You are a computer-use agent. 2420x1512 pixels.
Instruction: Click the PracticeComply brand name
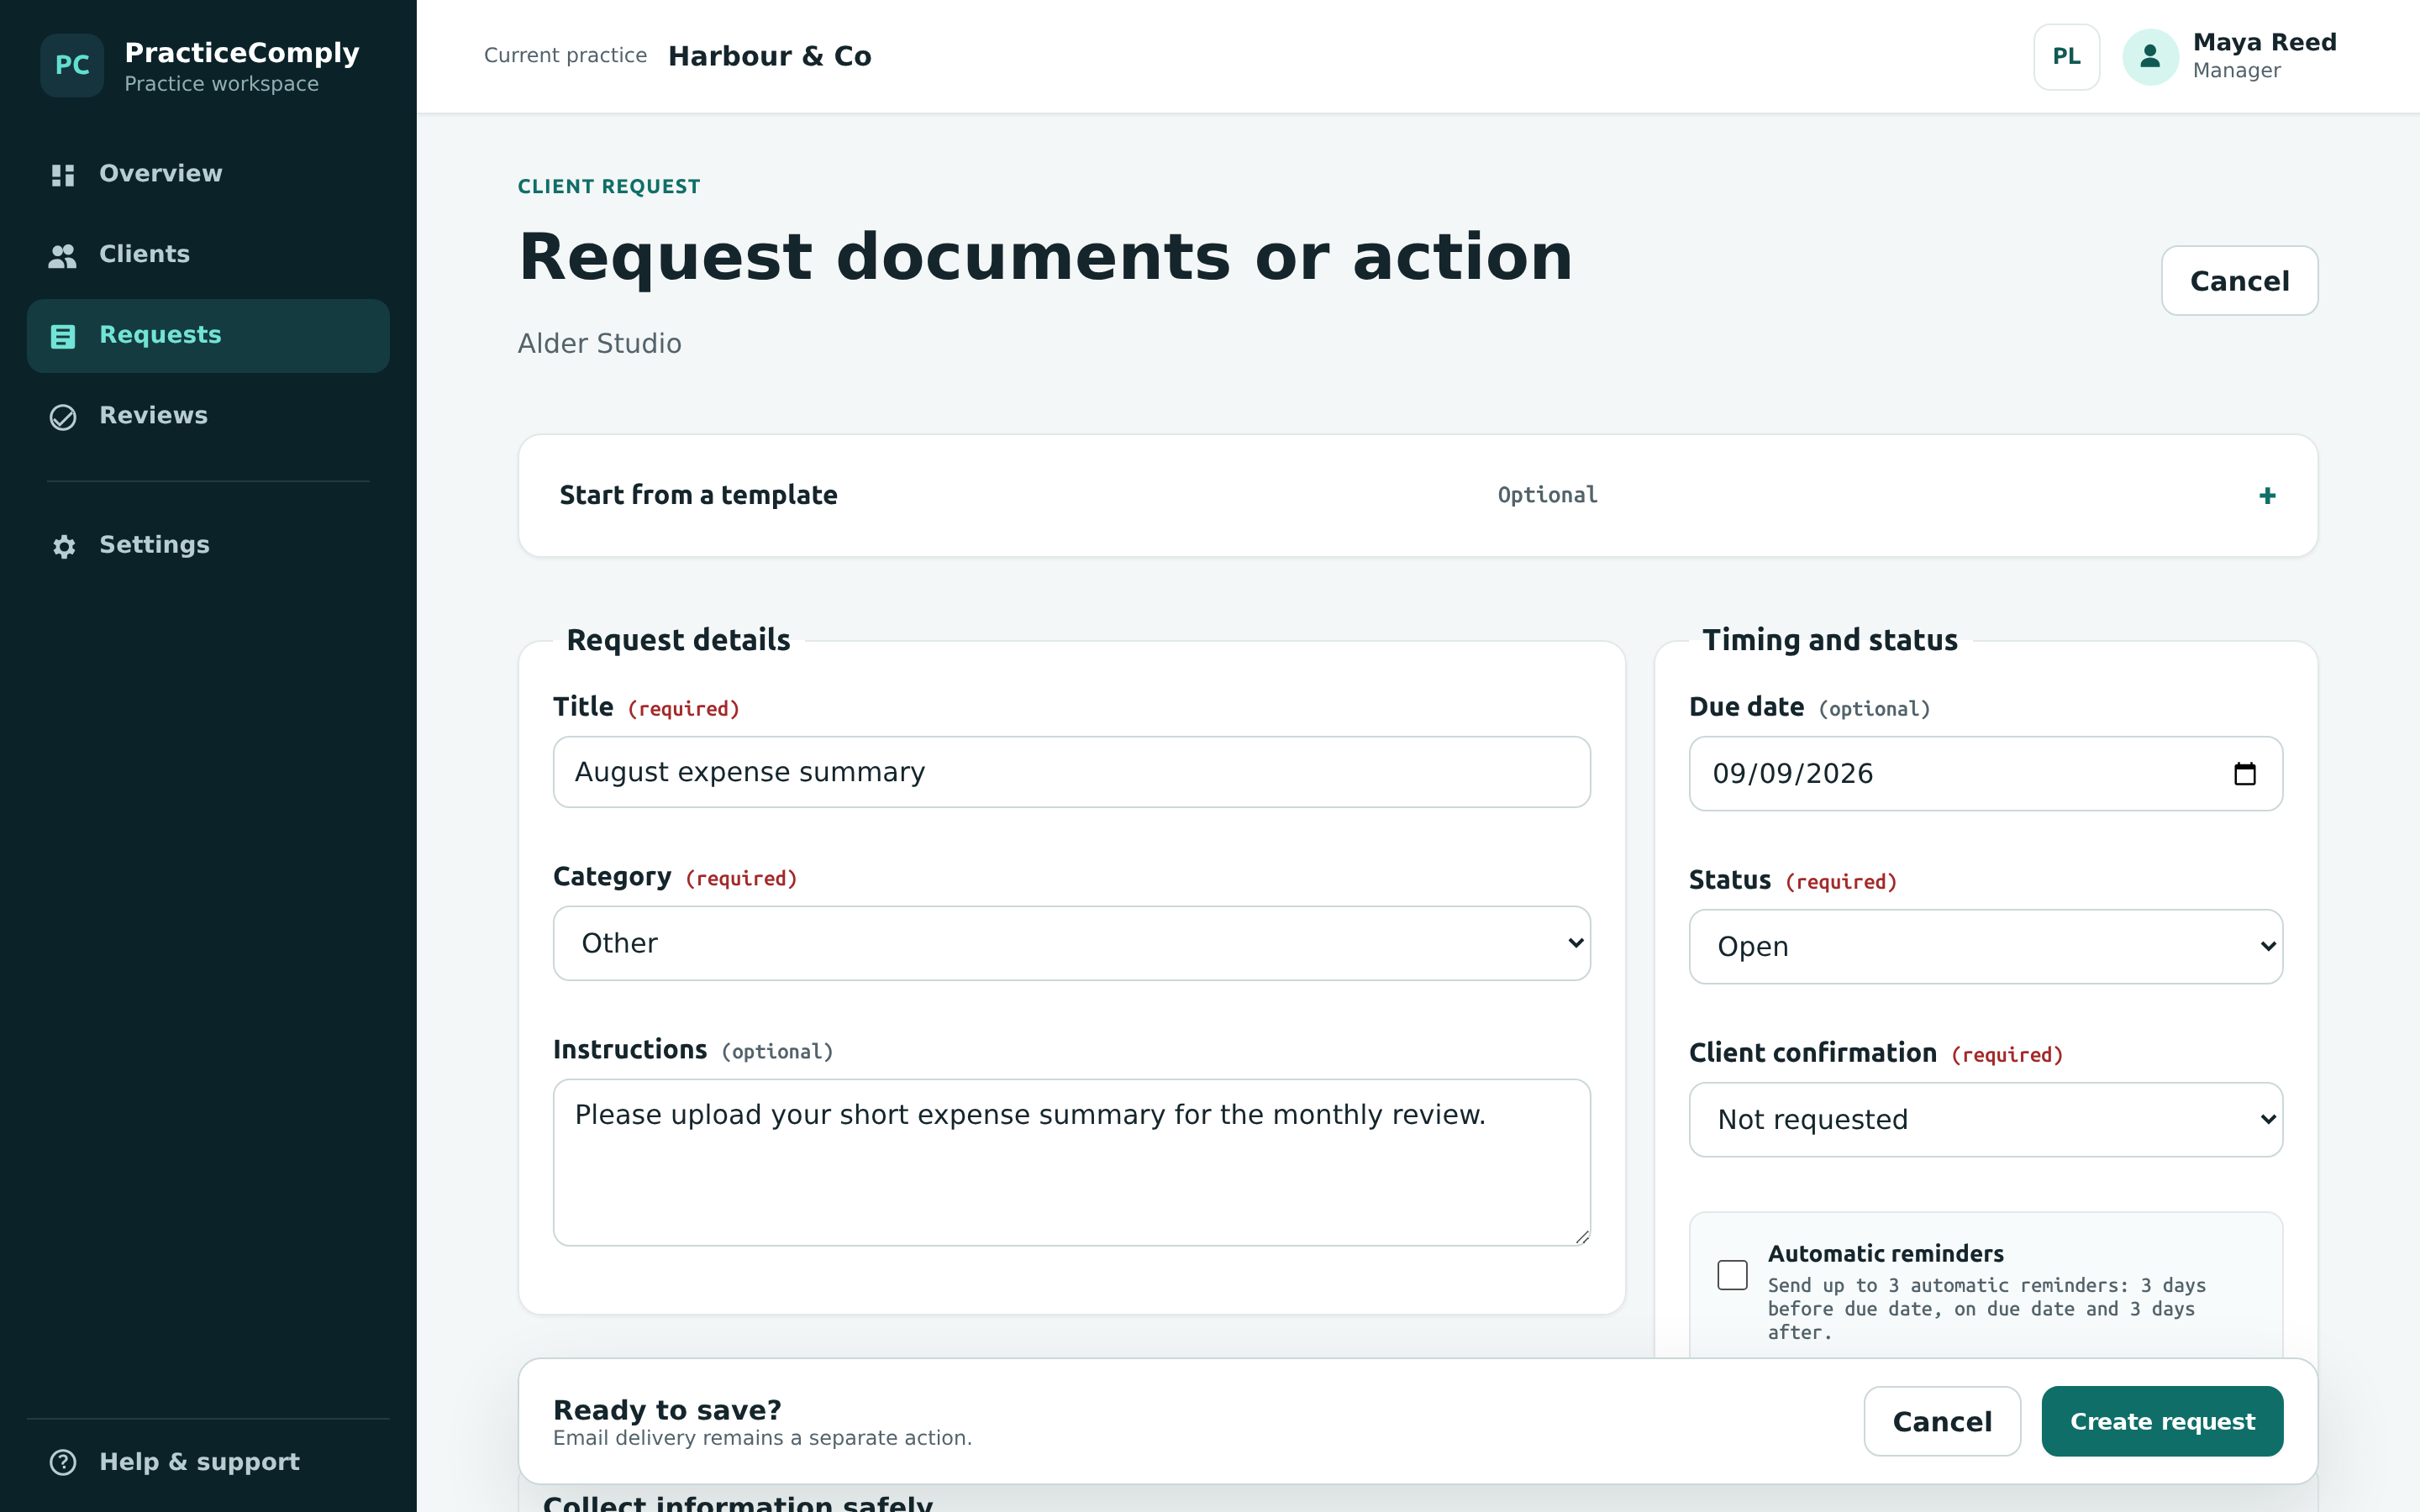point(241,52)
